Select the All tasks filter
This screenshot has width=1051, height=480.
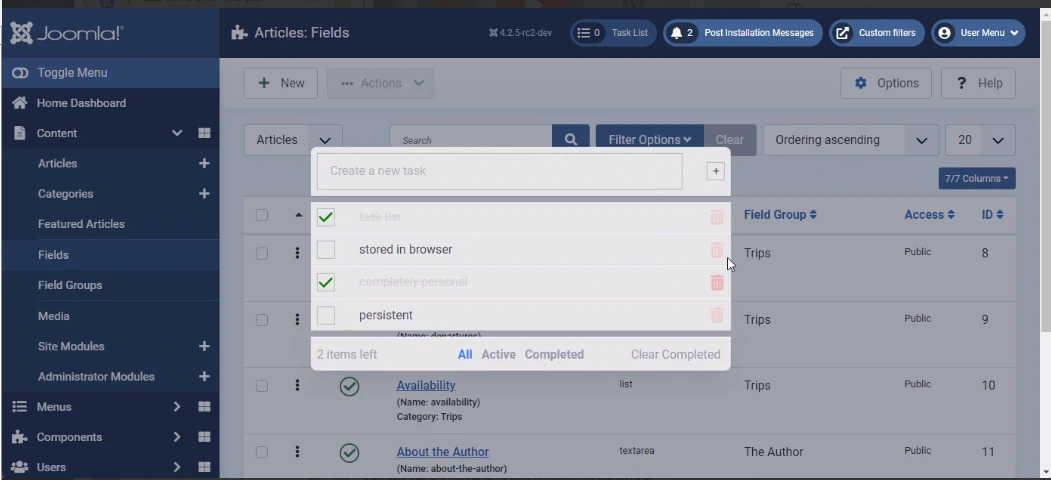[465, 355]
